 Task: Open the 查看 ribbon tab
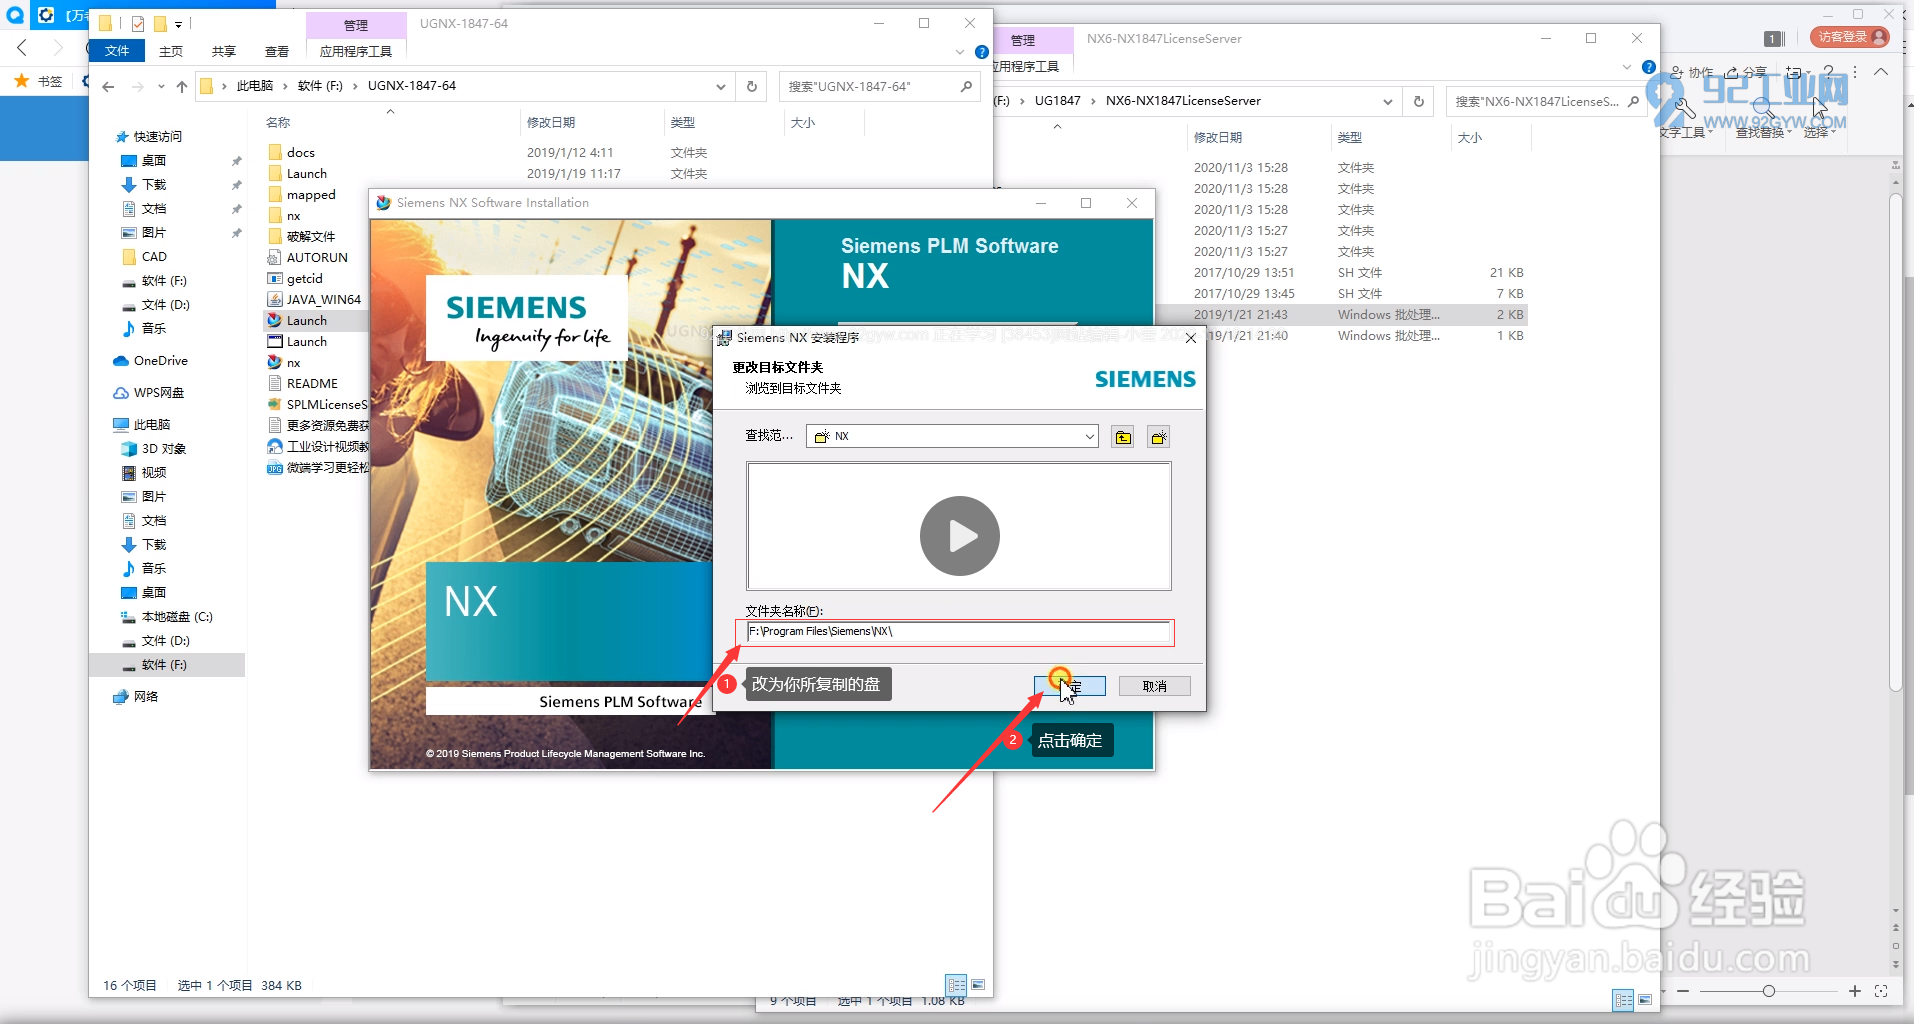pyautogui.click(x=277, y=51)
